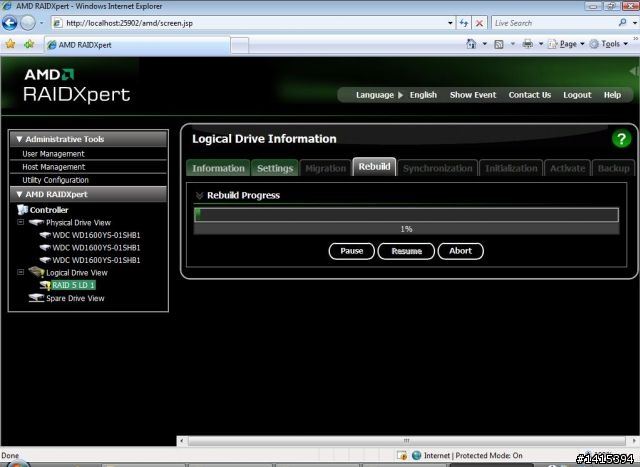Open Live Search options dropdown arrow

[x=635, y=23]
